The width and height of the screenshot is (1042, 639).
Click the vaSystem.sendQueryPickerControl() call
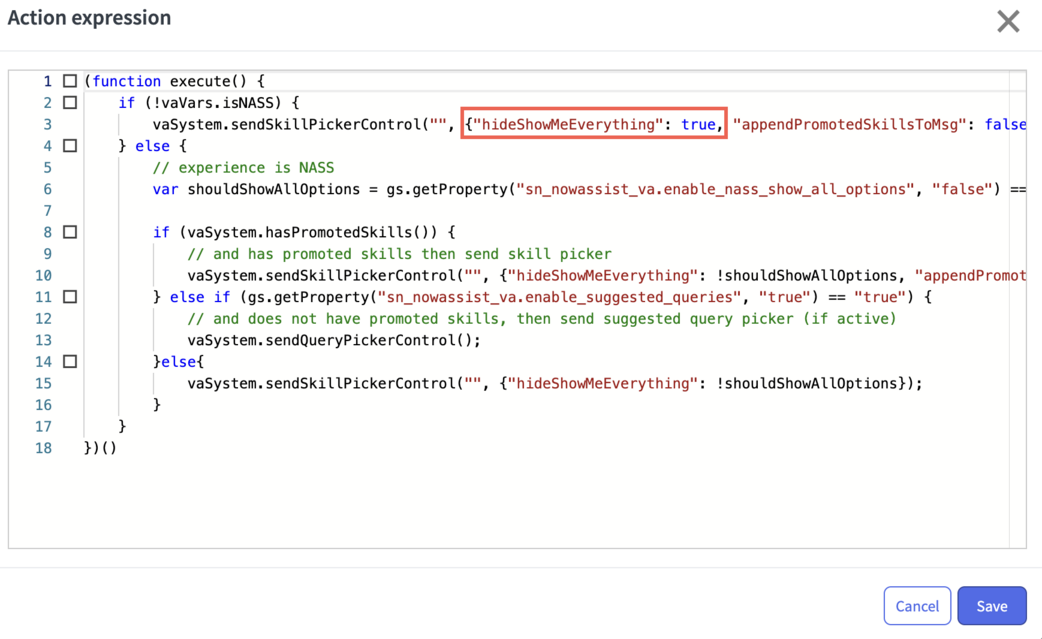pyautogui.click(x=334, y=340)
